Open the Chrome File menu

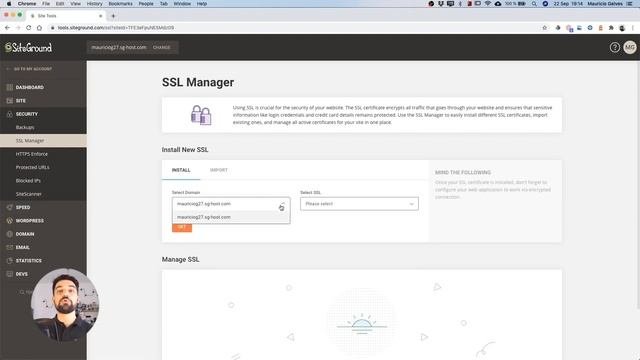tap(46, 4)
